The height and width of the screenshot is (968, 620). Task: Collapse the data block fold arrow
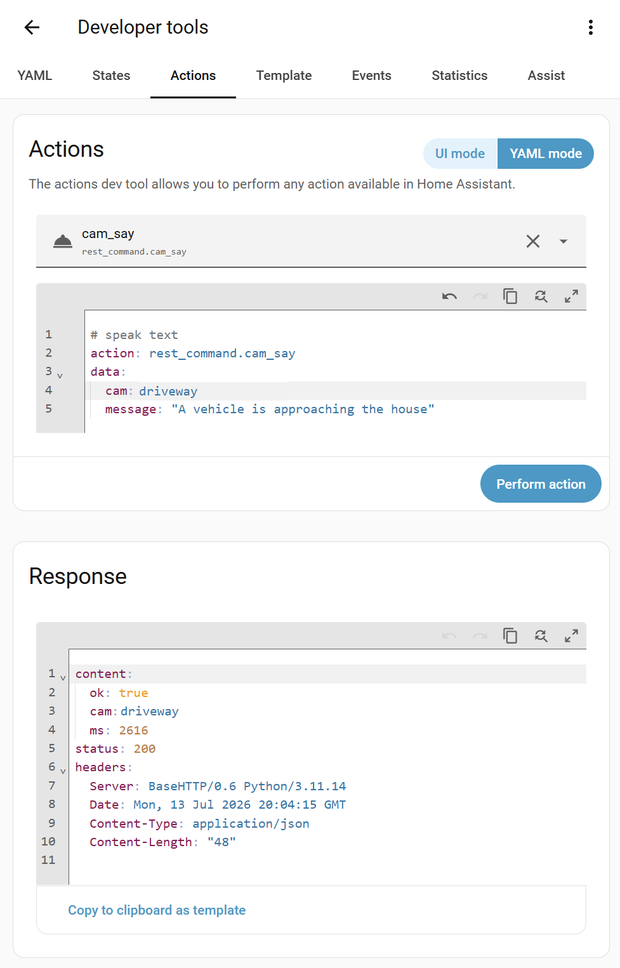tap(60, 375)
